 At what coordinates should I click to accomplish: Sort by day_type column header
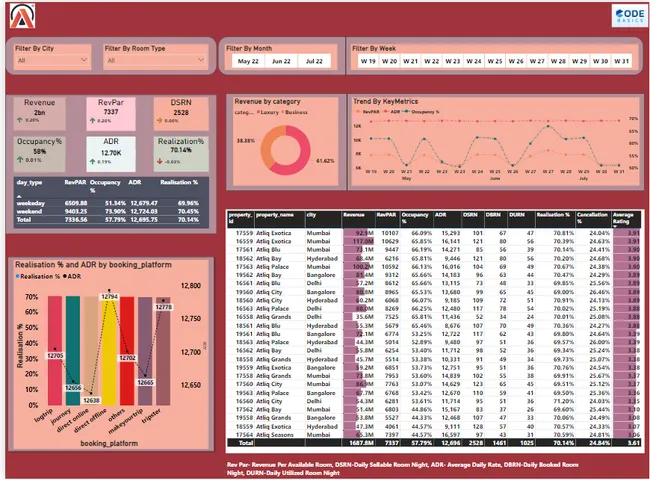tap(29, 182)
